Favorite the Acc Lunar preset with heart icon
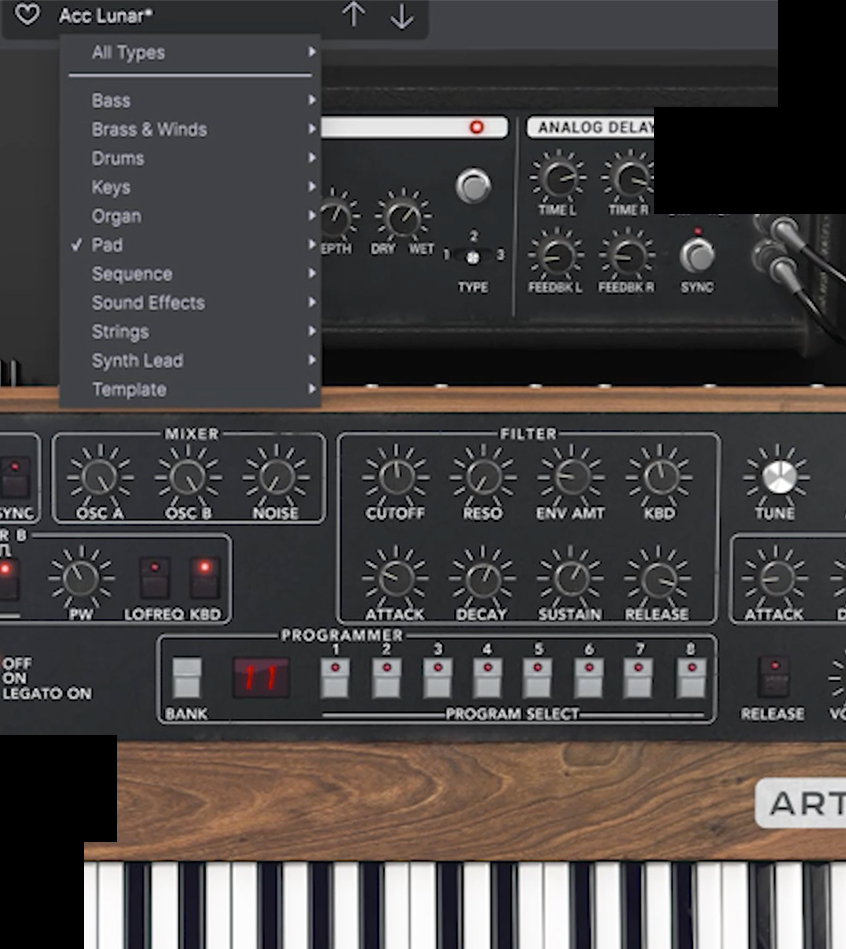The width and height of the screenshot is (846, 949). tap(27, 15)
